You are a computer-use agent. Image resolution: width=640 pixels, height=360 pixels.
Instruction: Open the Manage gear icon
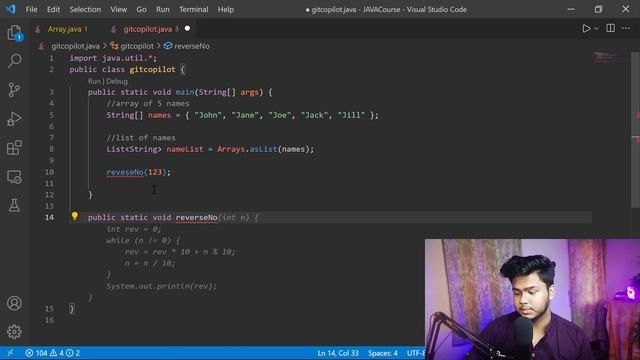click(x=14, y=331)
